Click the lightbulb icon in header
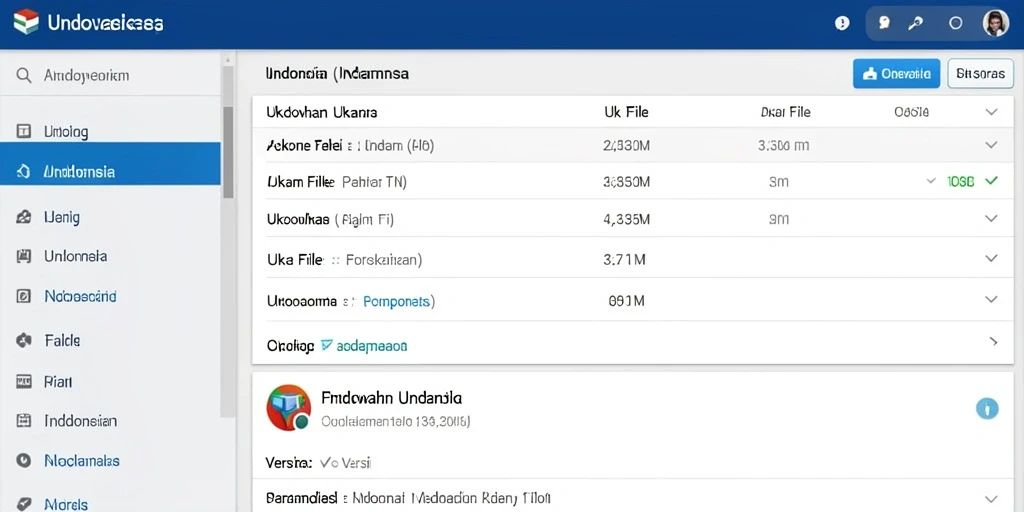Screen dimensions: 1024x512 [884, 23]
